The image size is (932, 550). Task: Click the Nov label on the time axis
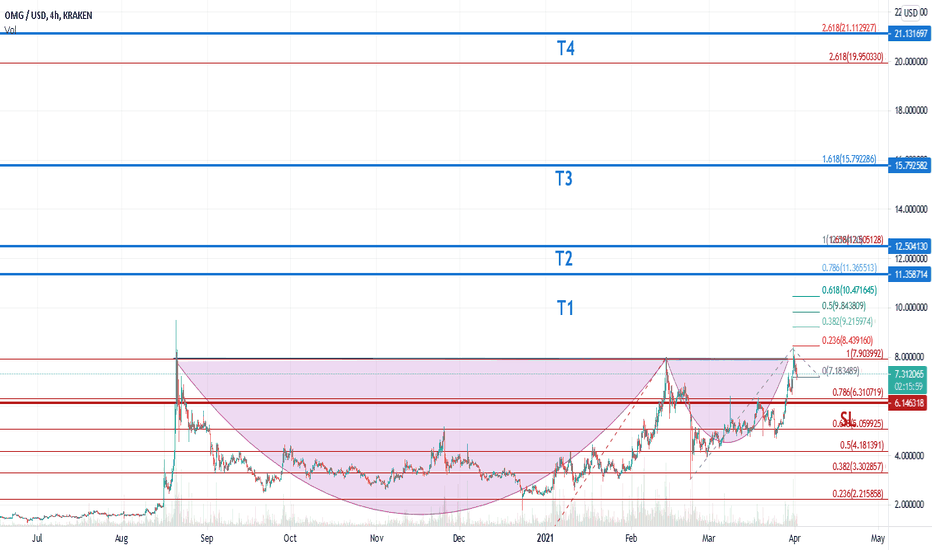coord(376,538)
